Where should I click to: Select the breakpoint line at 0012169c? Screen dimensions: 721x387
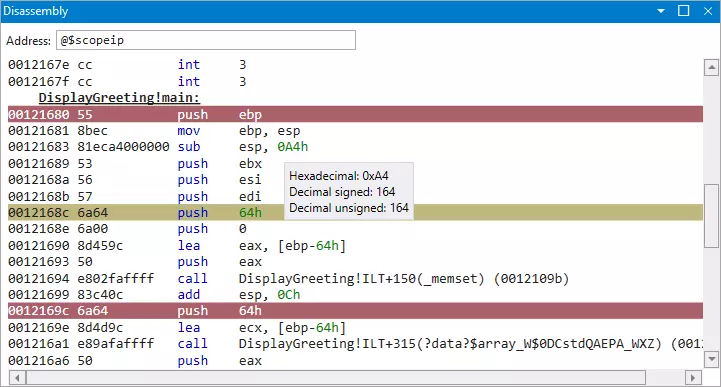[355, 311]
